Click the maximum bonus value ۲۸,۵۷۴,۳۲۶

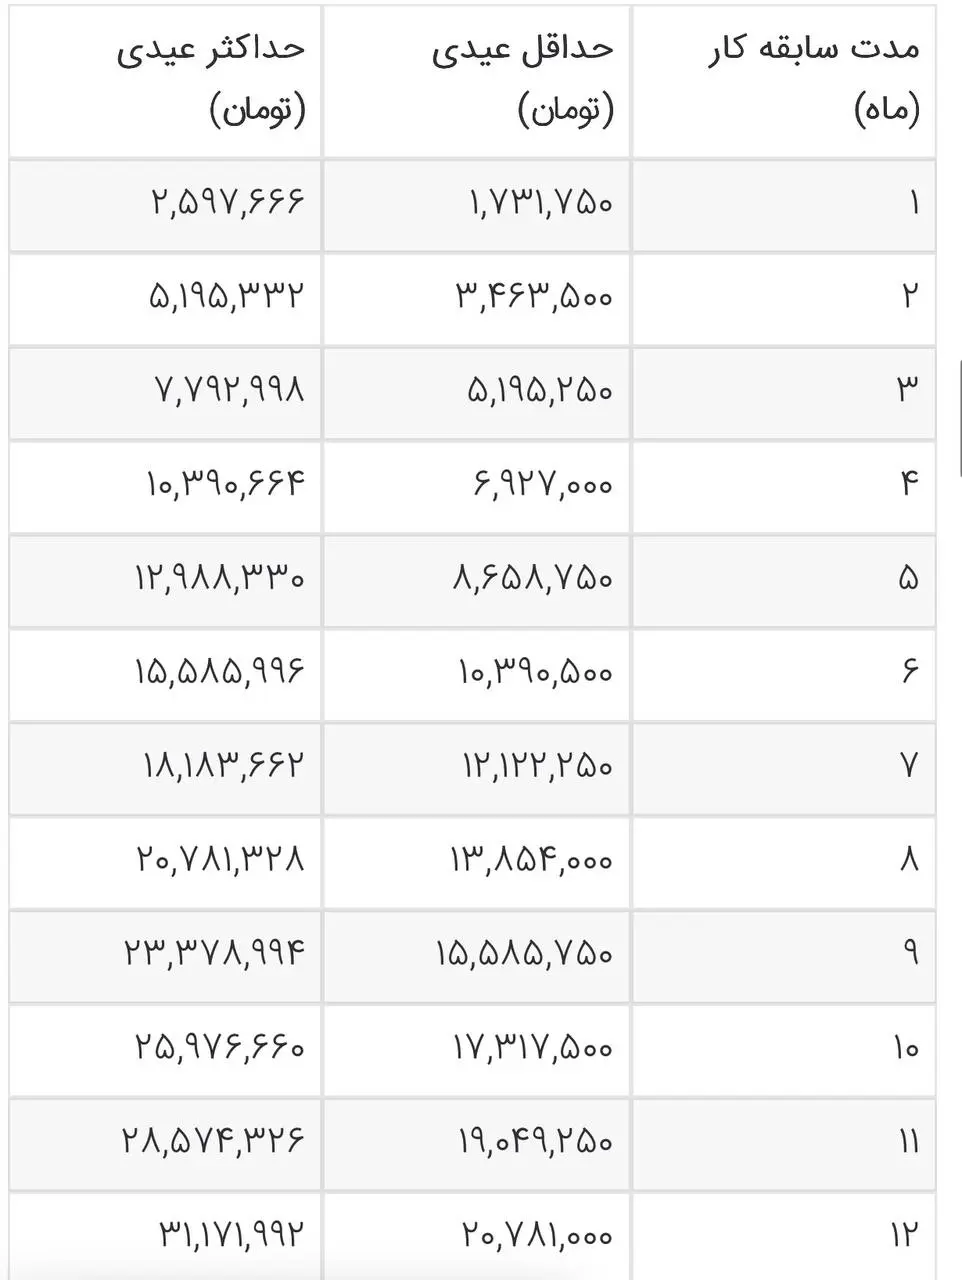(x=213, y=1140)
